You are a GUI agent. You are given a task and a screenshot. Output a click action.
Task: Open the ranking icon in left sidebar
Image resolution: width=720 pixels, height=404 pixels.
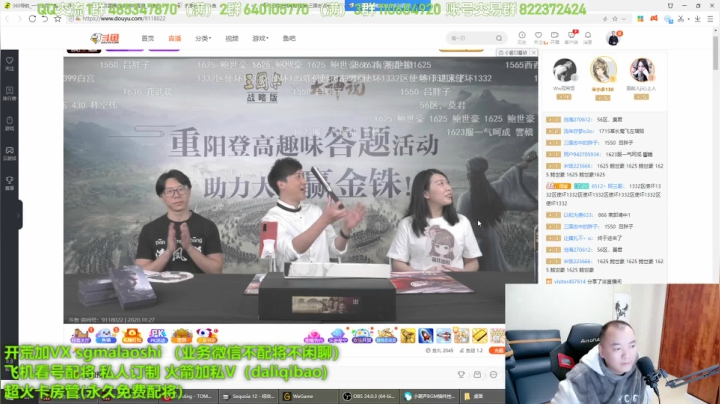[10, 93]
